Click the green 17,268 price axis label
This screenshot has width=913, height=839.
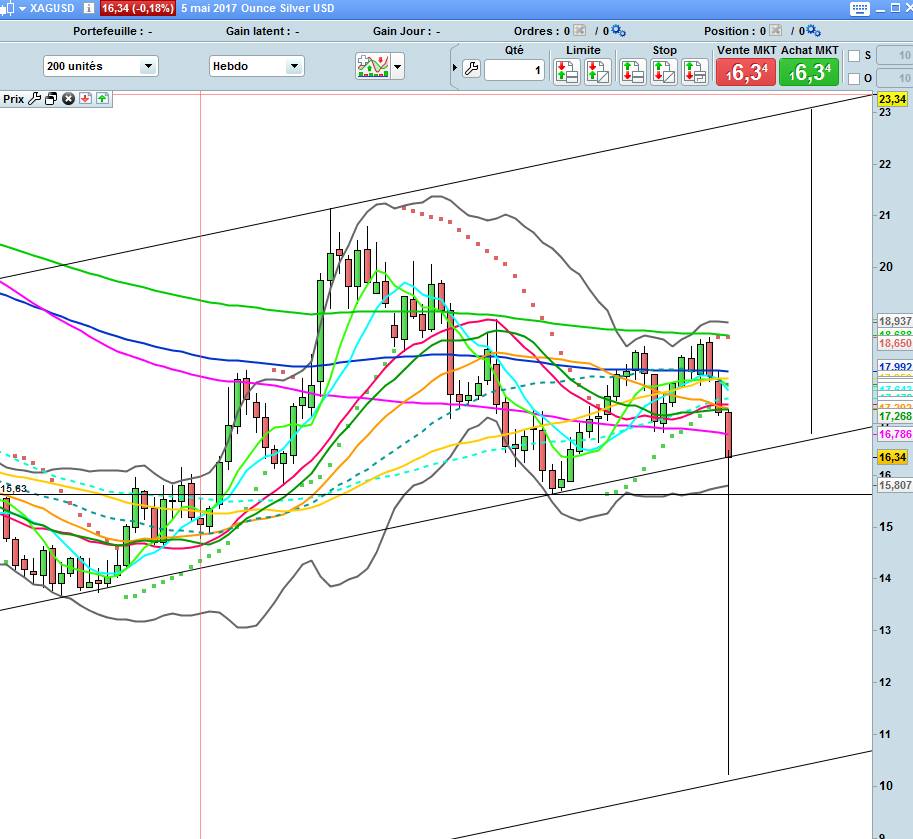tap(894, 416)
